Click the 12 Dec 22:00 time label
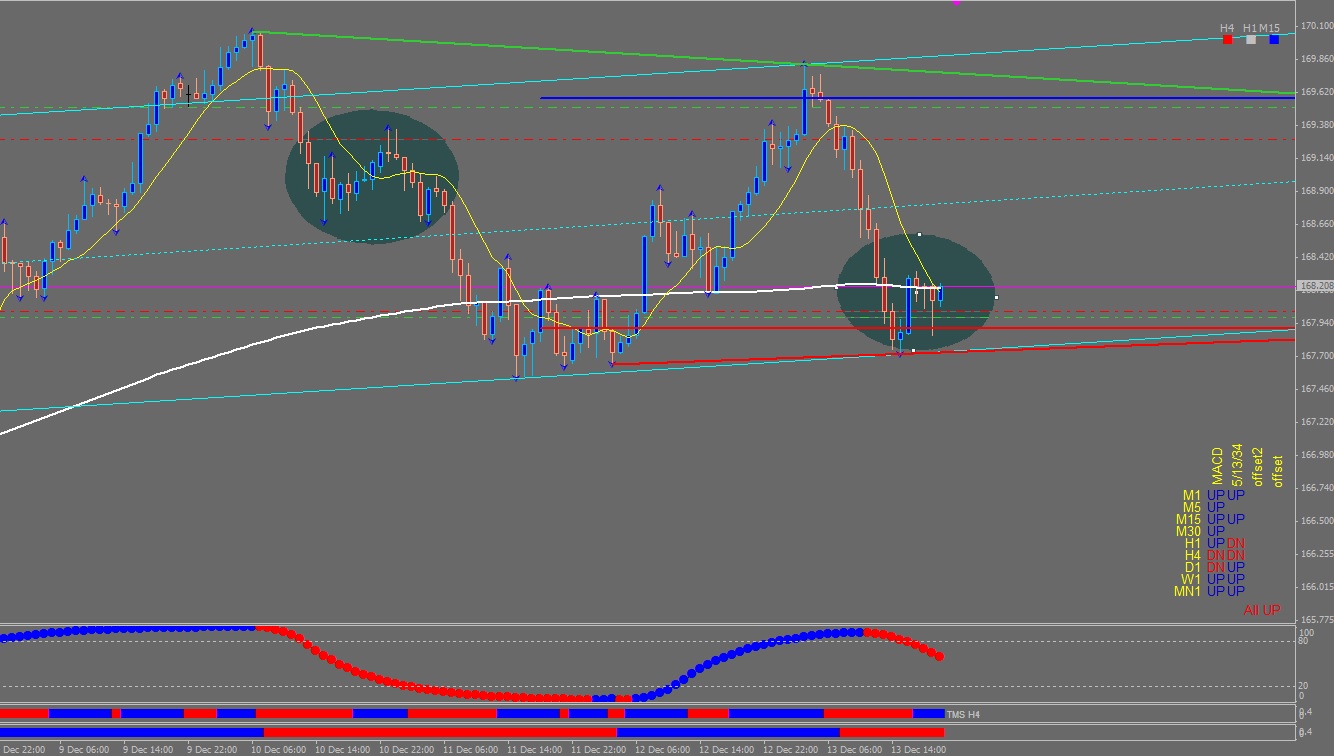This screenshot has width=1334, height=756. coord(791,749)
